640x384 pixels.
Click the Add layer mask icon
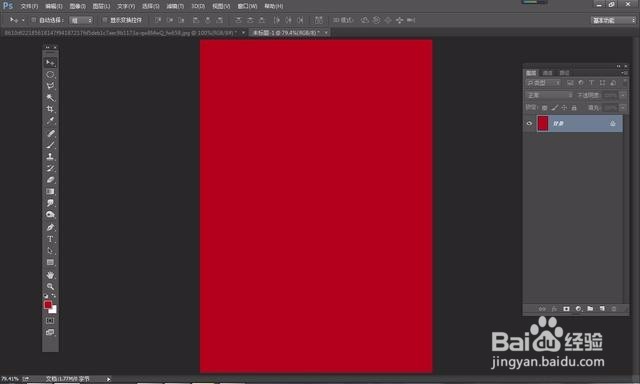[x=566, y=309]
